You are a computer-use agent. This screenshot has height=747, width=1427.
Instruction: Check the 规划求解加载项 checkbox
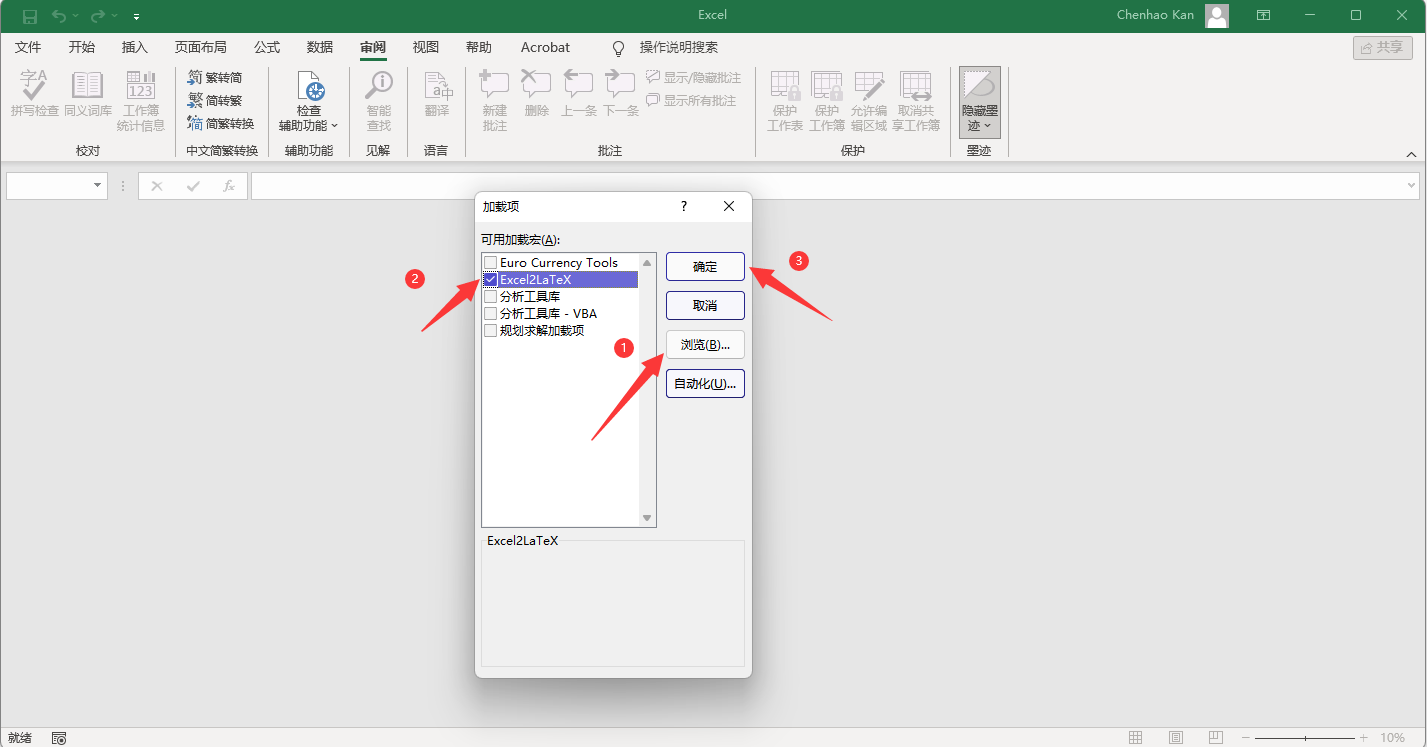tap(491, 331)
